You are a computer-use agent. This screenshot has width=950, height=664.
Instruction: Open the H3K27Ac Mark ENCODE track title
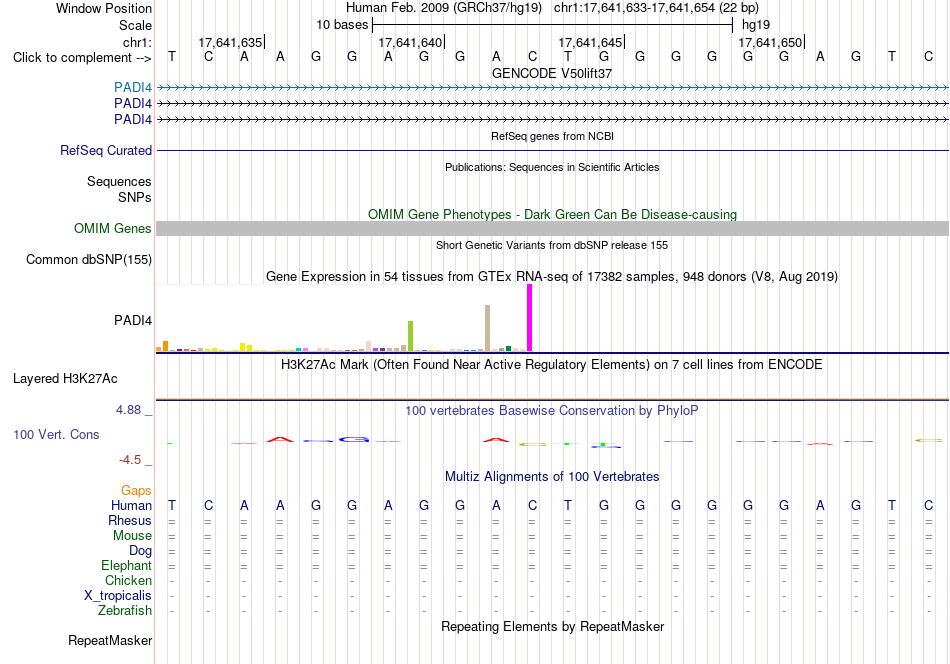[552, 365]
